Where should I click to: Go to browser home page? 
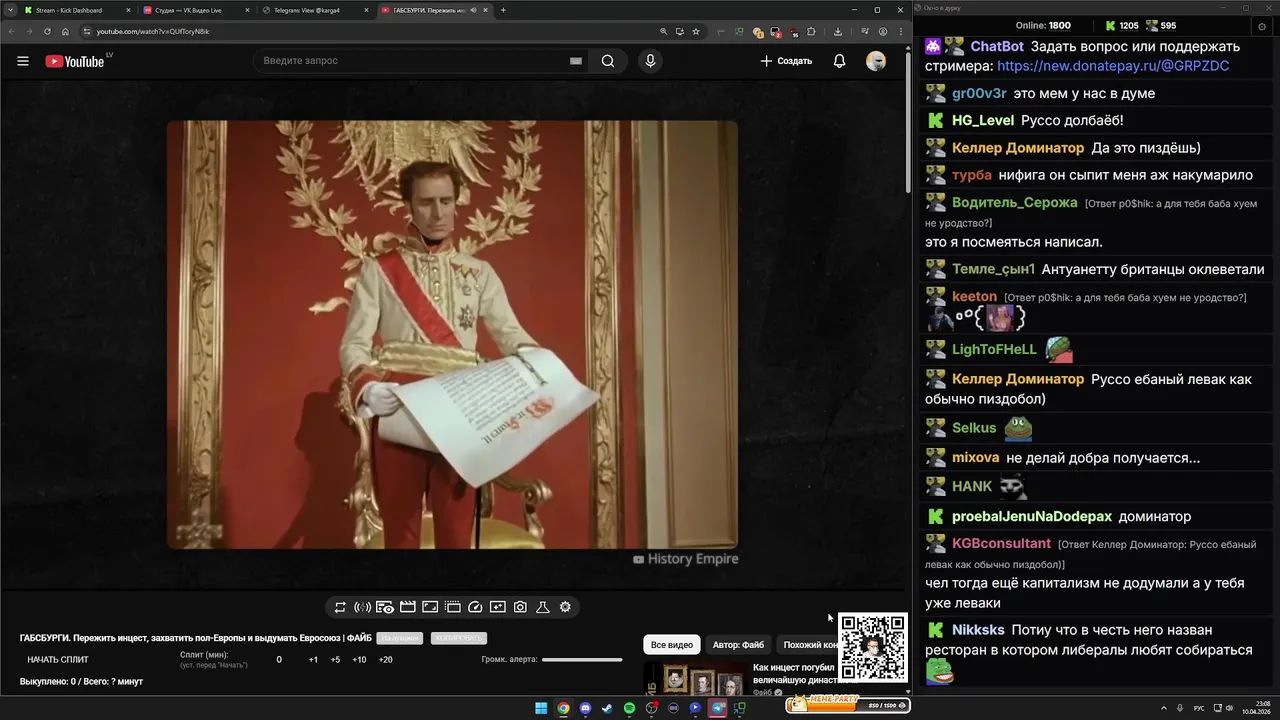(x=66, y=31)
